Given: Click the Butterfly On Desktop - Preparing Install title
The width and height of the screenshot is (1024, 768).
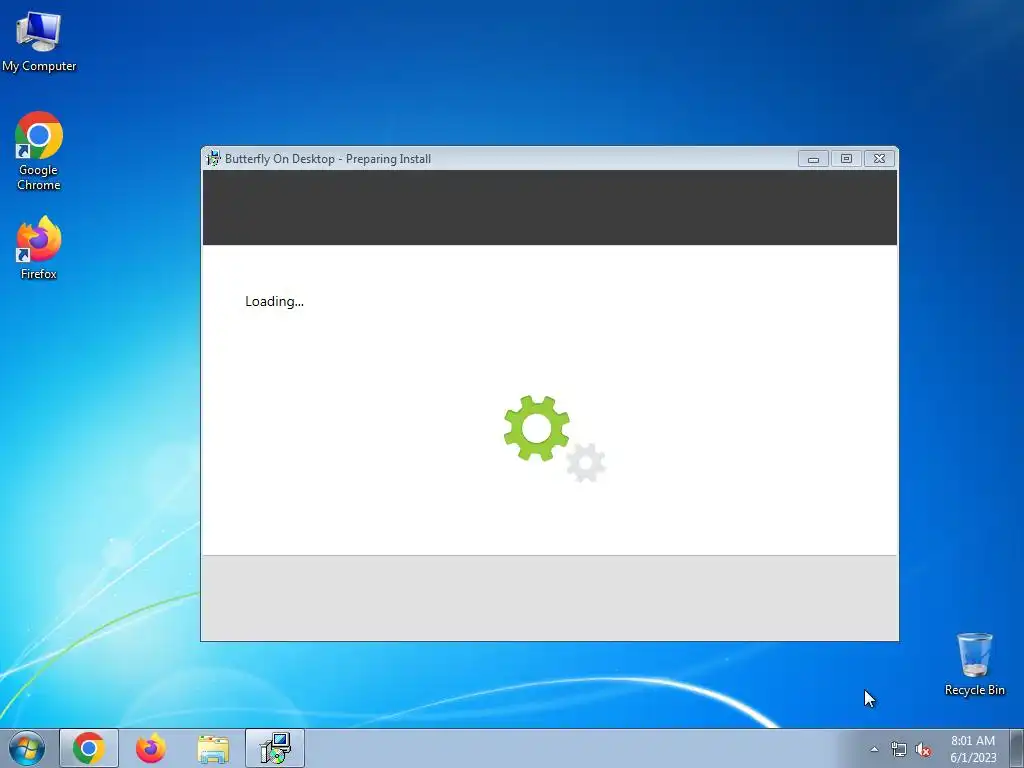Looking at the screenshot, I should click(328, 159).
